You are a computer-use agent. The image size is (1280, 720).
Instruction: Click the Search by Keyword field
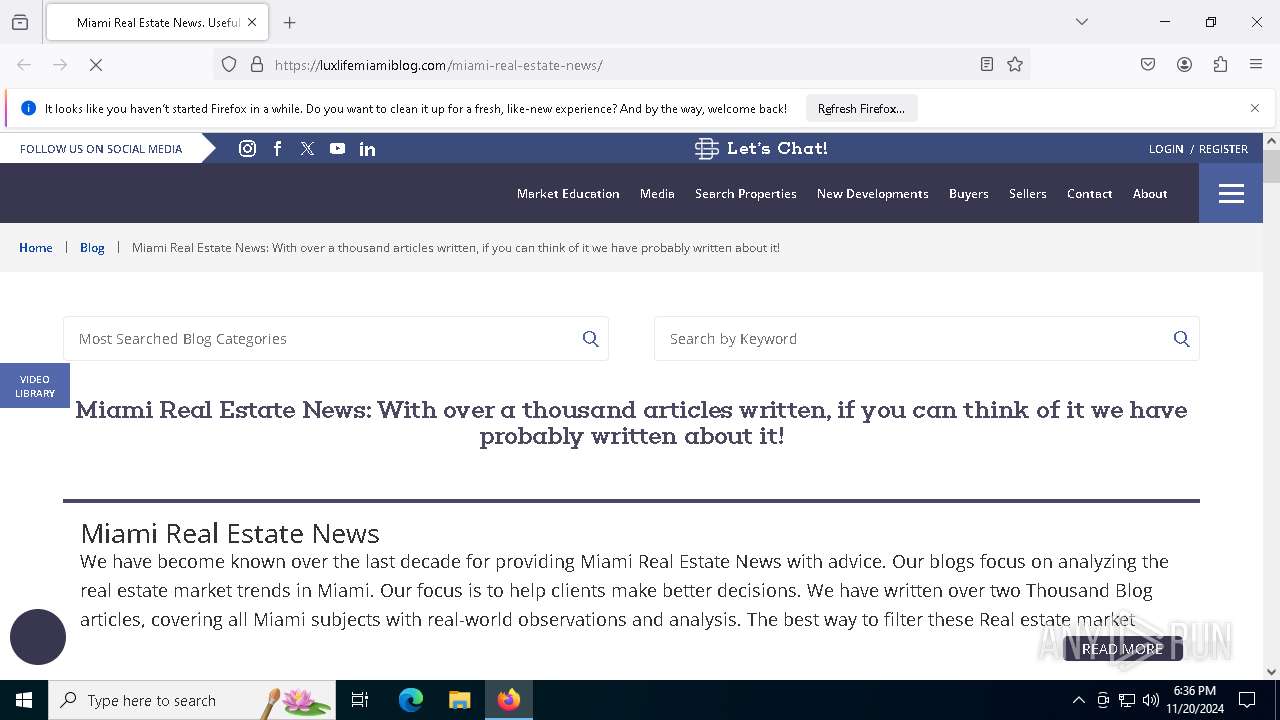[x=927, y=339]
